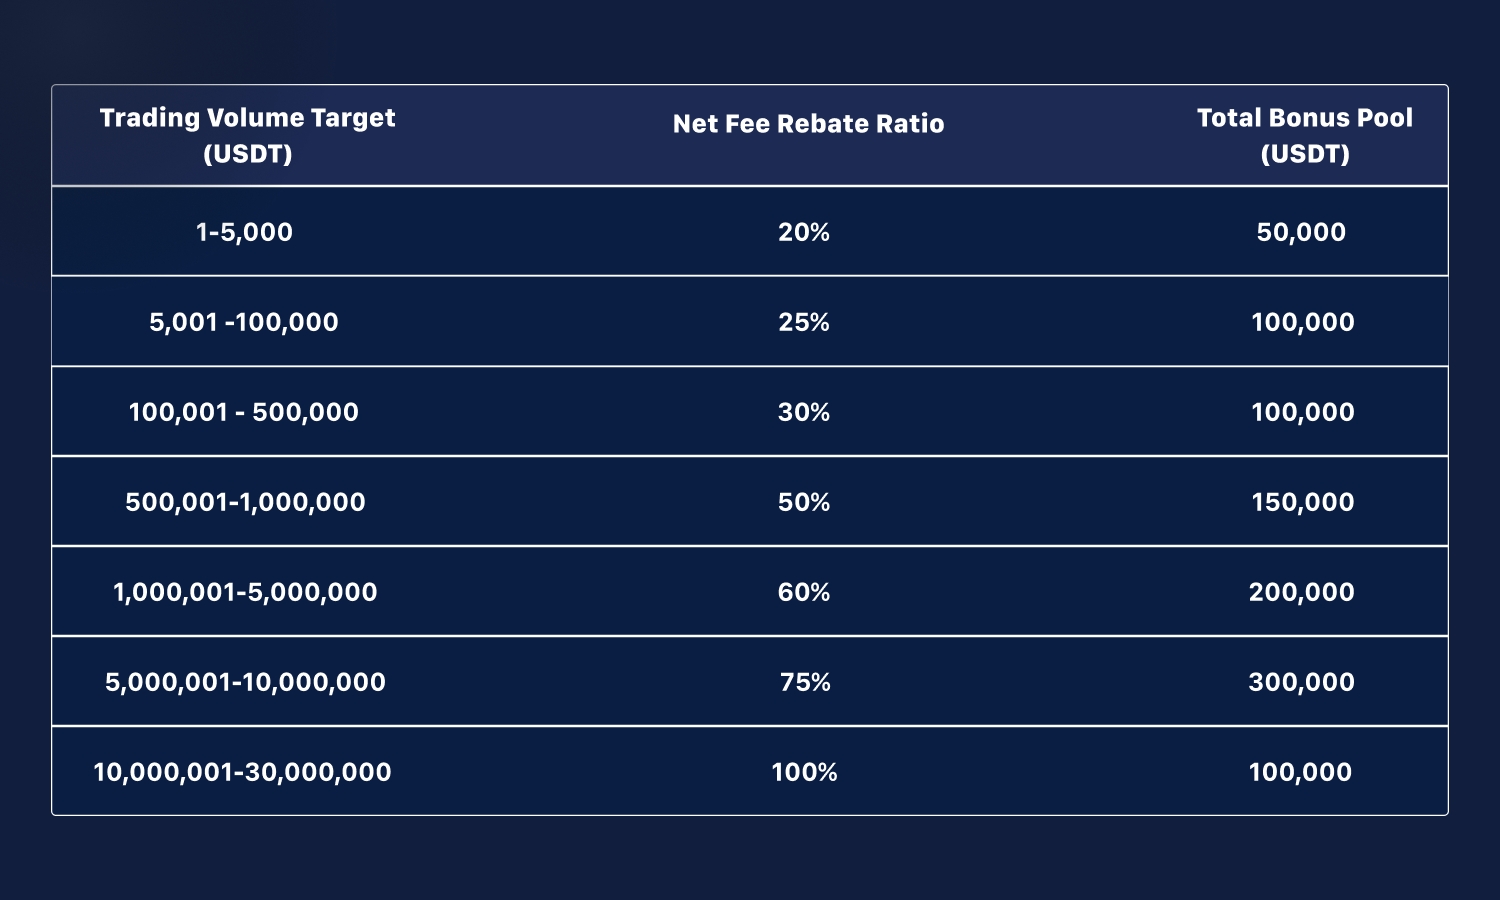This screenshot has height=900, width=1500.
Task: Click the 5,000,001-10,000,000 volume cell
Action: pyautogui.click(x=245, y=682)
